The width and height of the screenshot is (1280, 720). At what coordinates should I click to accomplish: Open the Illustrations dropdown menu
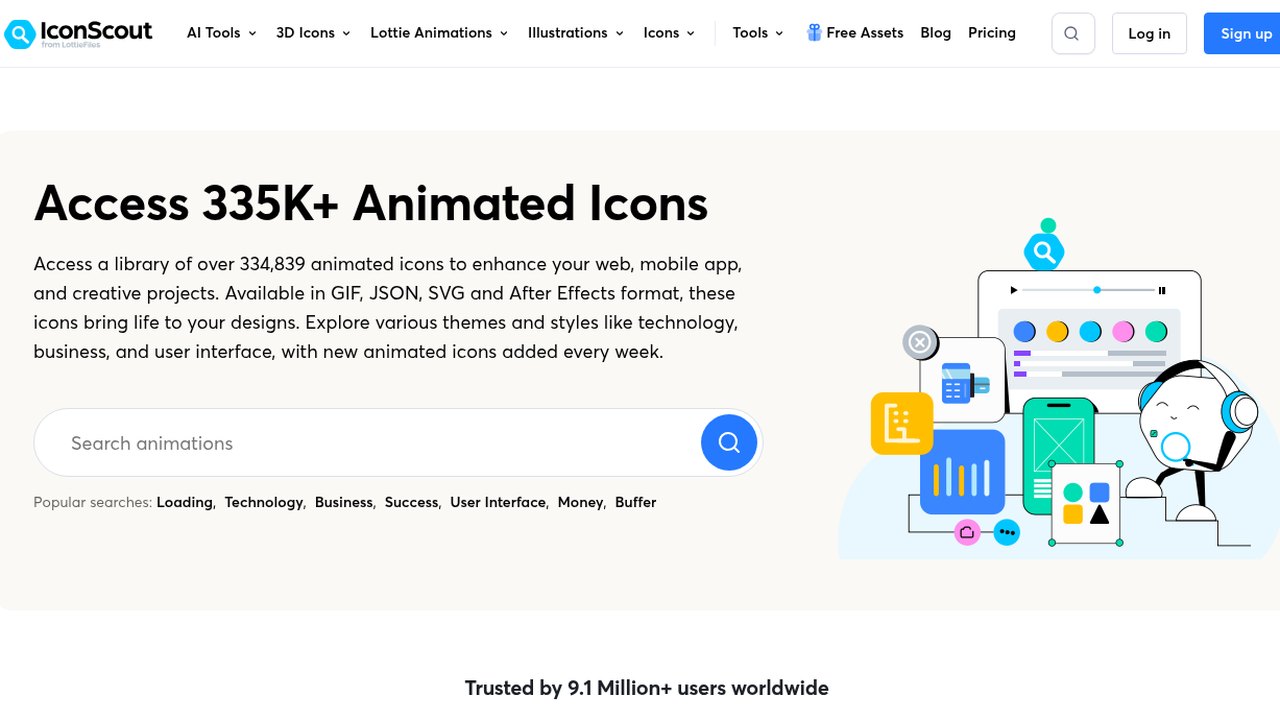tap(576, 33)
